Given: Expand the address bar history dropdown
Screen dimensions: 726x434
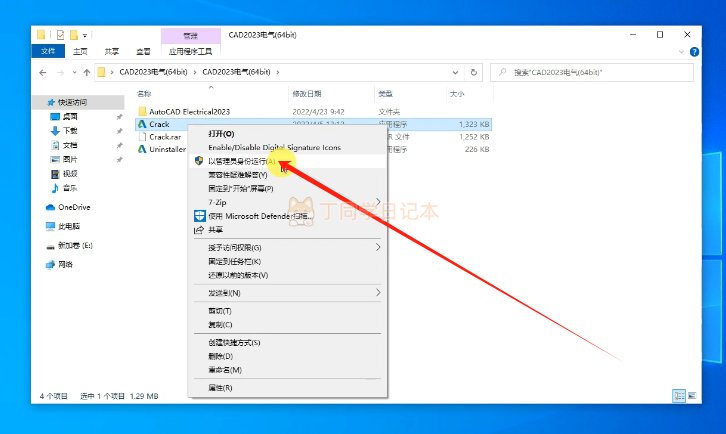Looking at the screenshot, I should click(x=456, y=72).
